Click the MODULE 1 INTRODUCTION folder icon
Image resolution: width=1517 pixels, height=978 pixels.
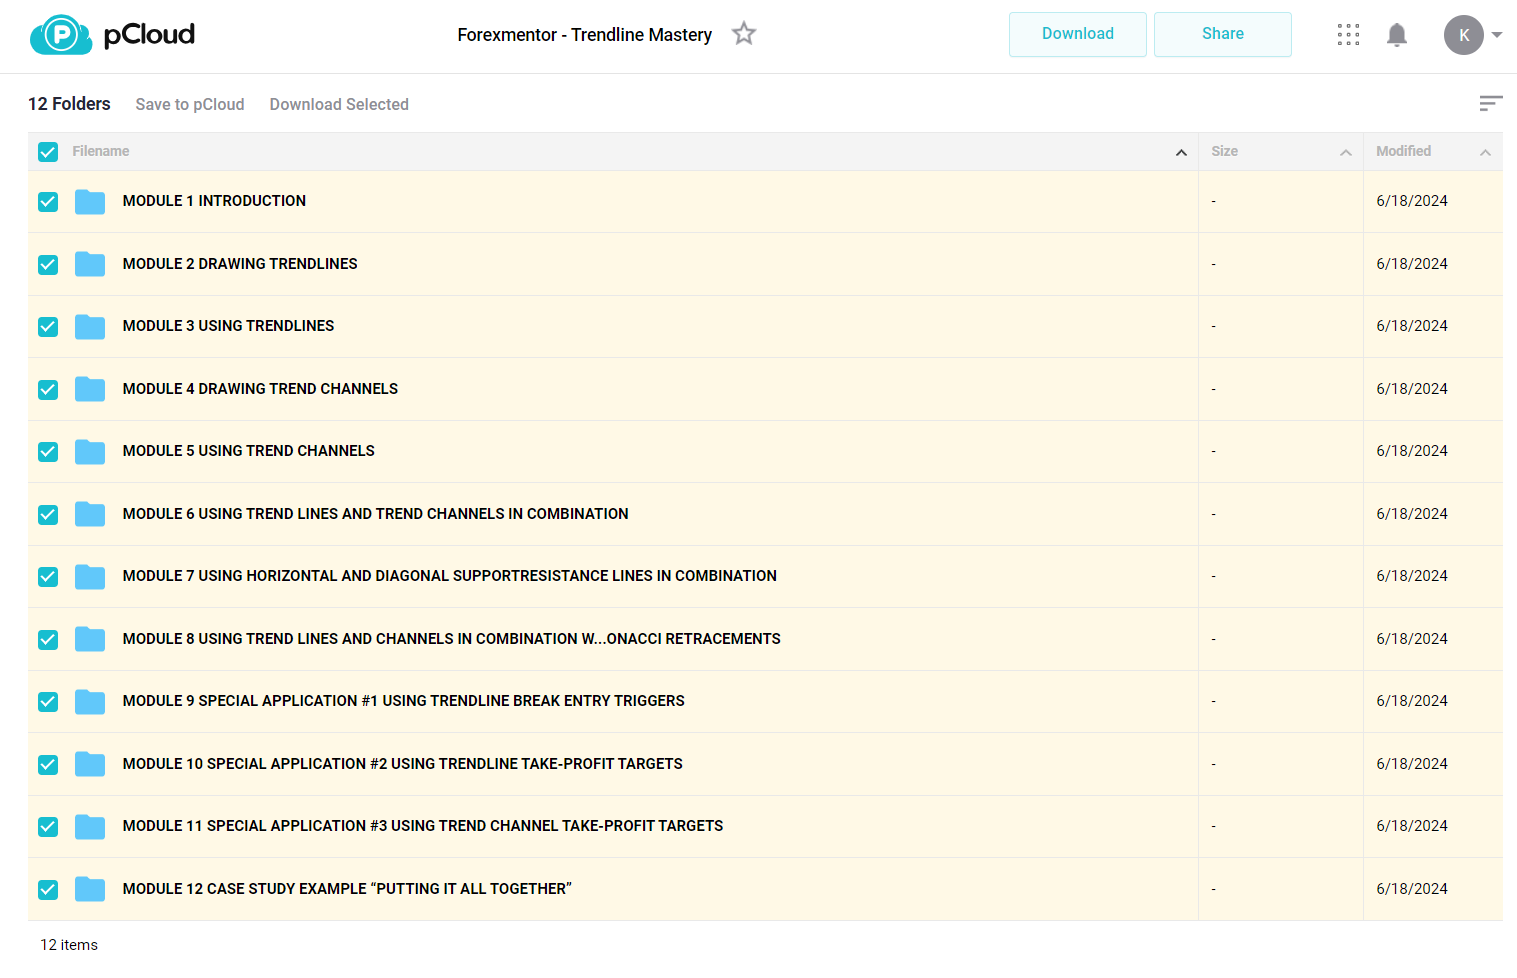pos(90,202)
